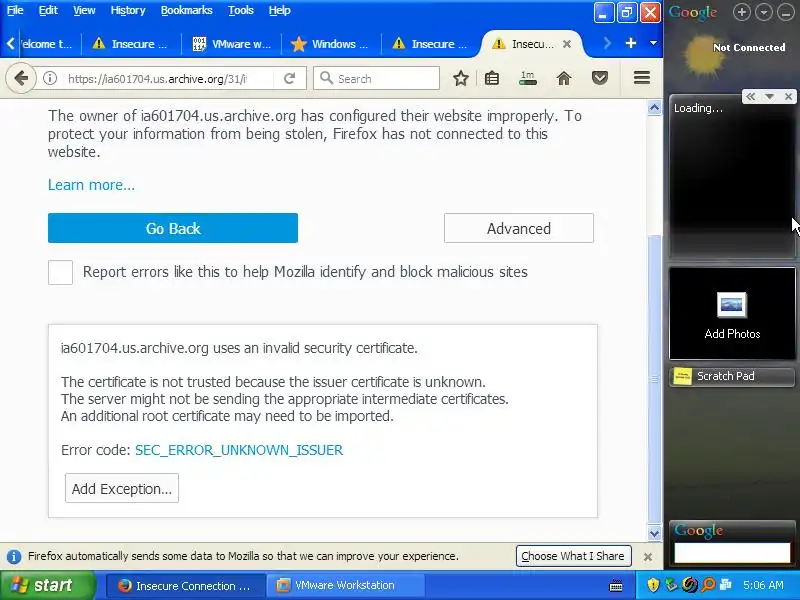Click the Firefox back arrow button
This screenshot has height=600, width=800.
click(x=21, y=78)
